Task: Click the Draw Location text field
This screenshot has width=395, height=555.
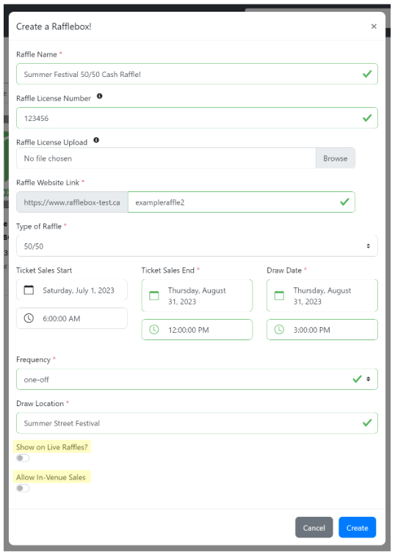Action: coord(197,423)
